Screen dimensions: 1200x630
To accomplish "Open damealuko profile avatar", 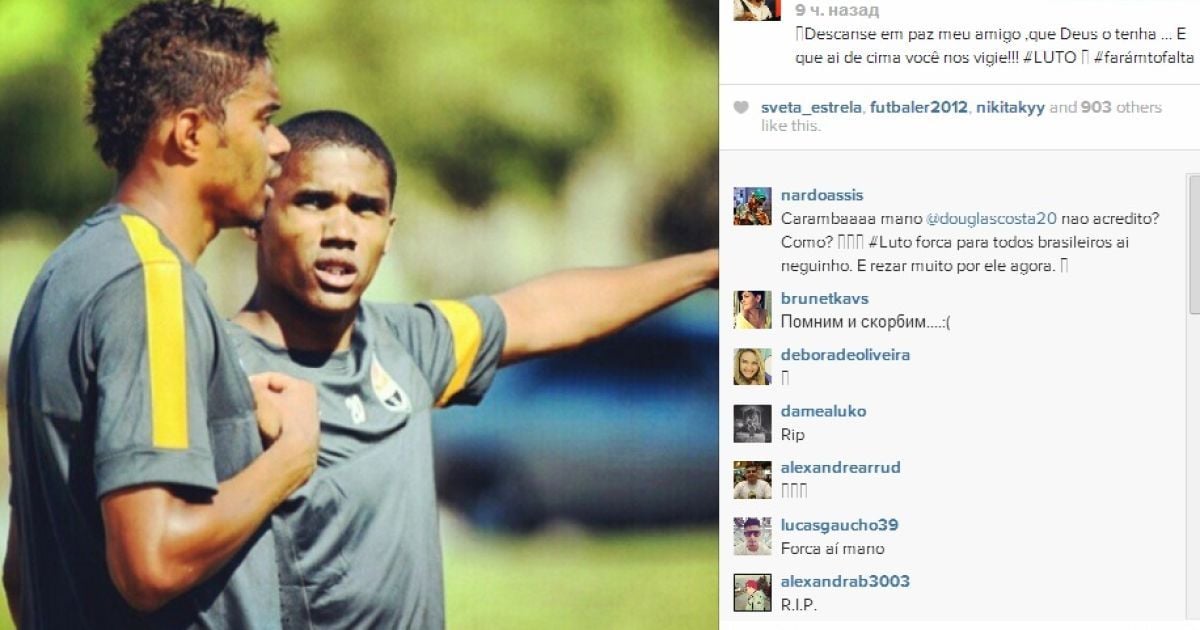I will (x=752, y=423).
